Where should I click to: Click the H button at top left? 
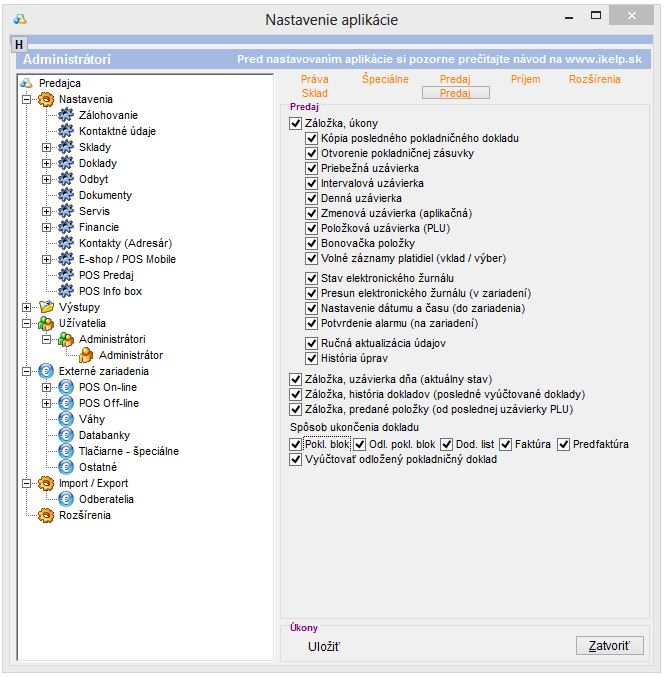(x=18, y=45)
